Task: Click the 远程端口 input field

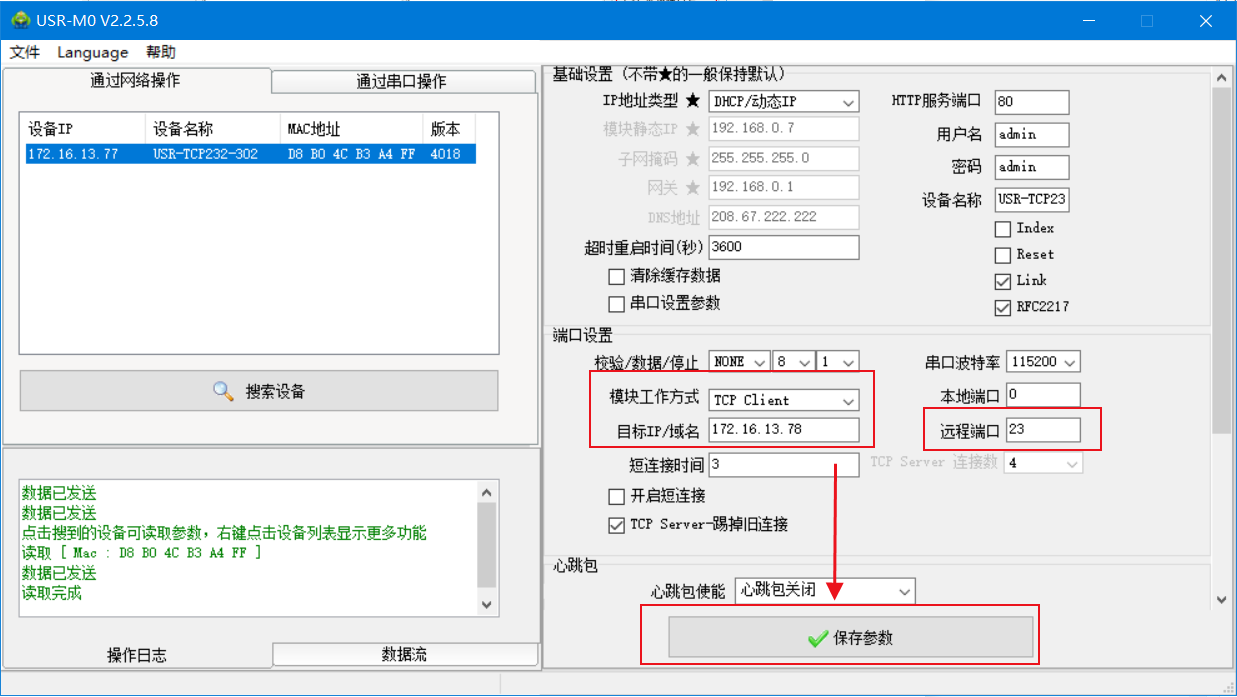Action: pyautogui.click(x=1042, y=429)
